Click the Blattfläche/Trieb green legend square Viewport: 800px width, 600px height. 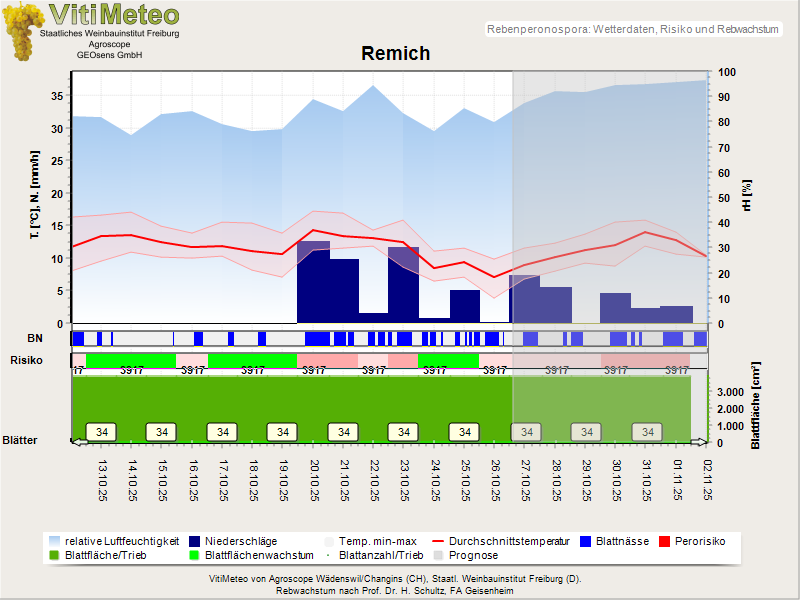[54, 555]
